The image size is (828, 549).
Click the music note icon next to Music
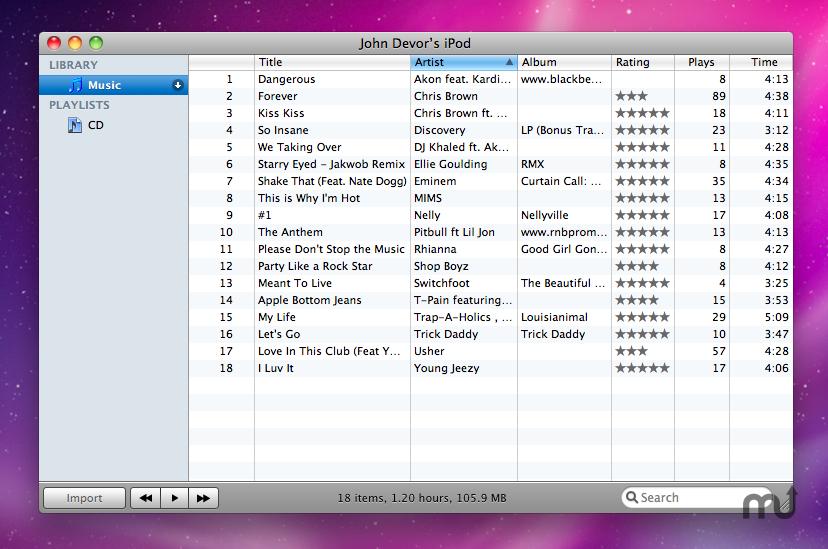pyautogui.click(x=76, y=85)
